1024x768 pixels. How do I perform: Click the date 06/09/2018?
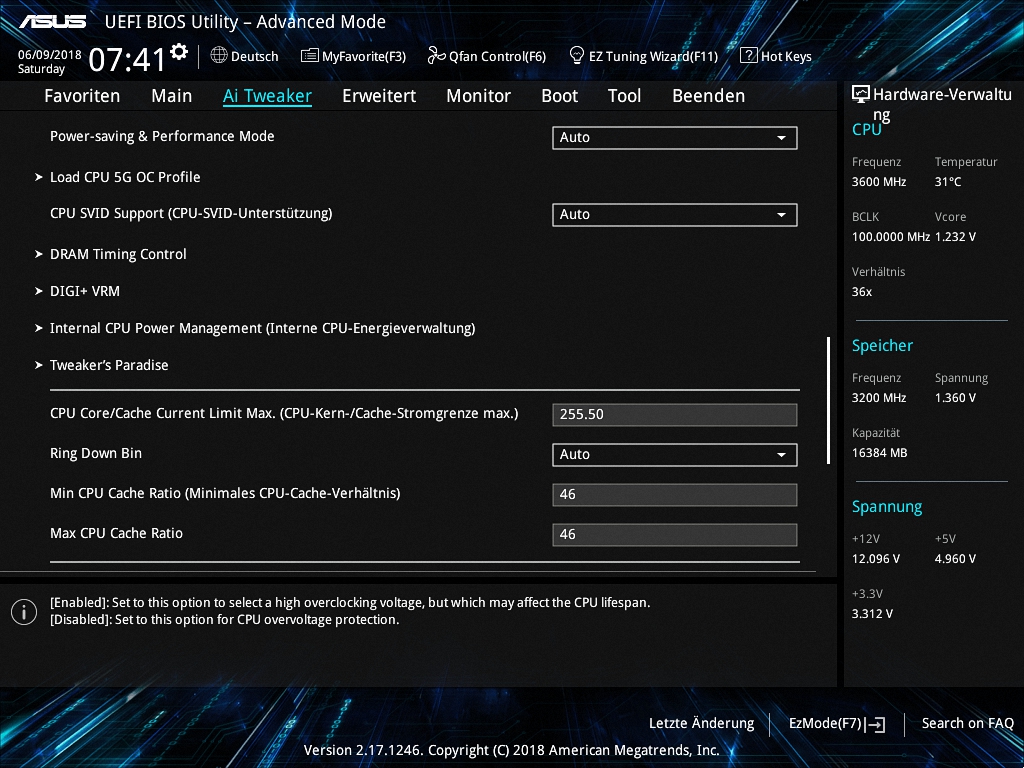click(x=50, y=55)
